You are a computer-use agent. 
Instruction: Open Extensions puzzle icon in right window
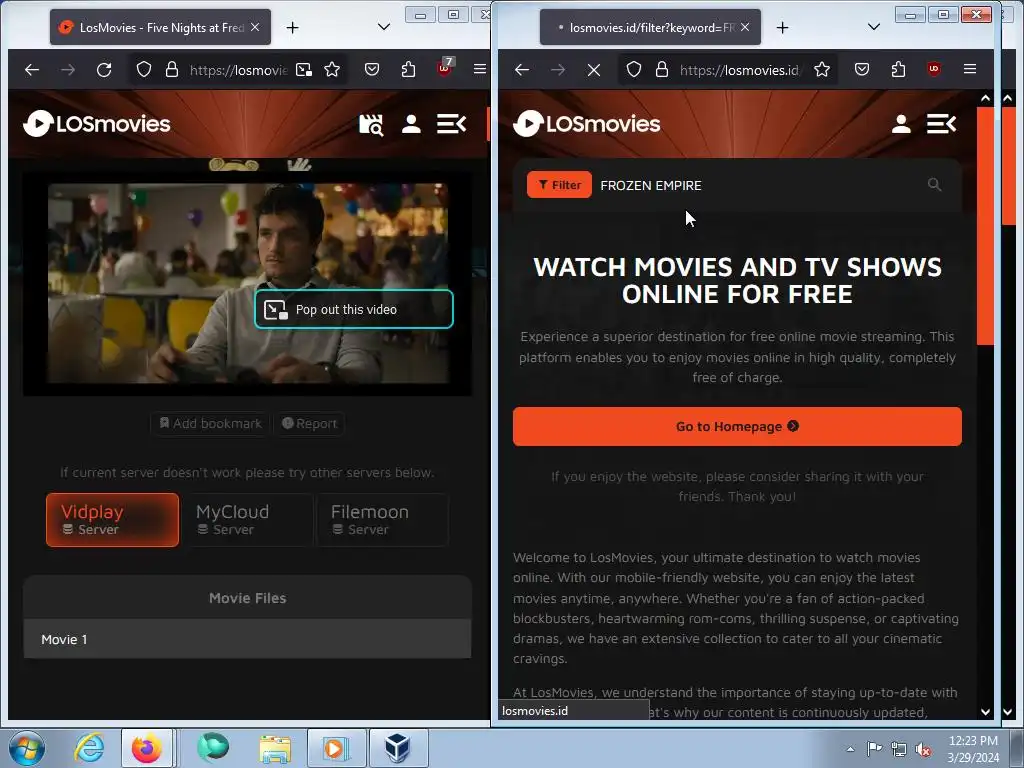[x=898, y=69]
